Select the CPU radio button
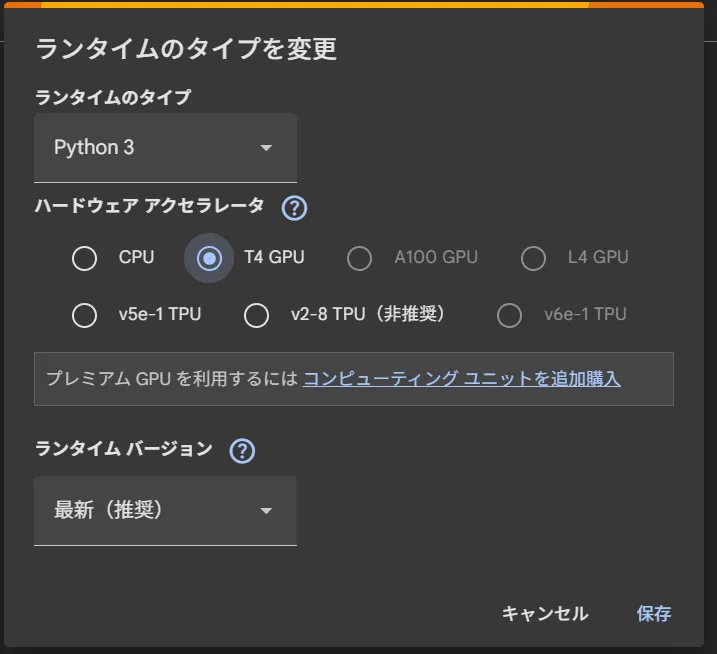717x654 pixels. pyautogui.click(x=85, y=258)
